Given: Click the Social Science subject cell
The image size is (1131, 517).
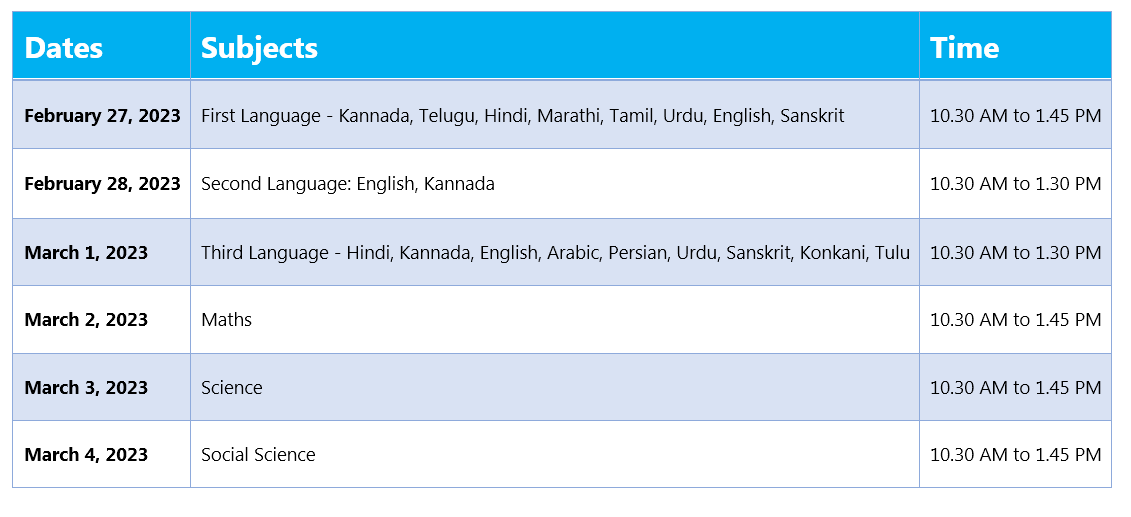Looking at the screenshot, I should pyautogui.click(x=555, y=454).
